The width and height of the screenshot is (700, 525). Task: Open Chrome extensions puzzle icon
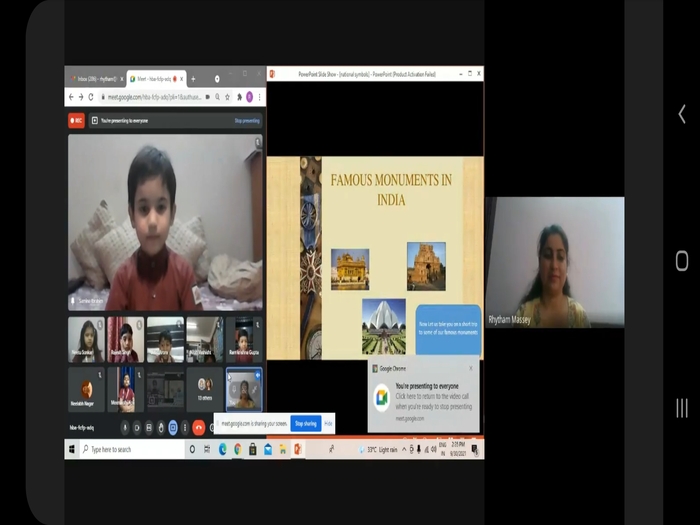tap(239, 97)
